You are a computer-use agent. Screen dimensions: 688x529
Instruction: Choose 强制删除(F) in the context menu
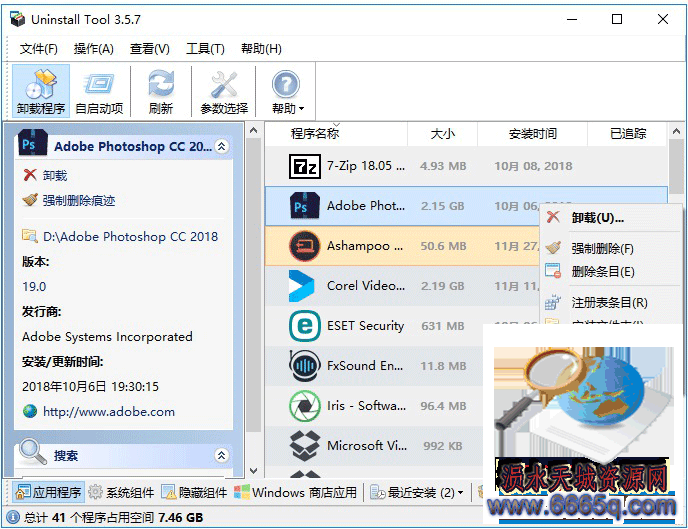[x=602, y=249]
